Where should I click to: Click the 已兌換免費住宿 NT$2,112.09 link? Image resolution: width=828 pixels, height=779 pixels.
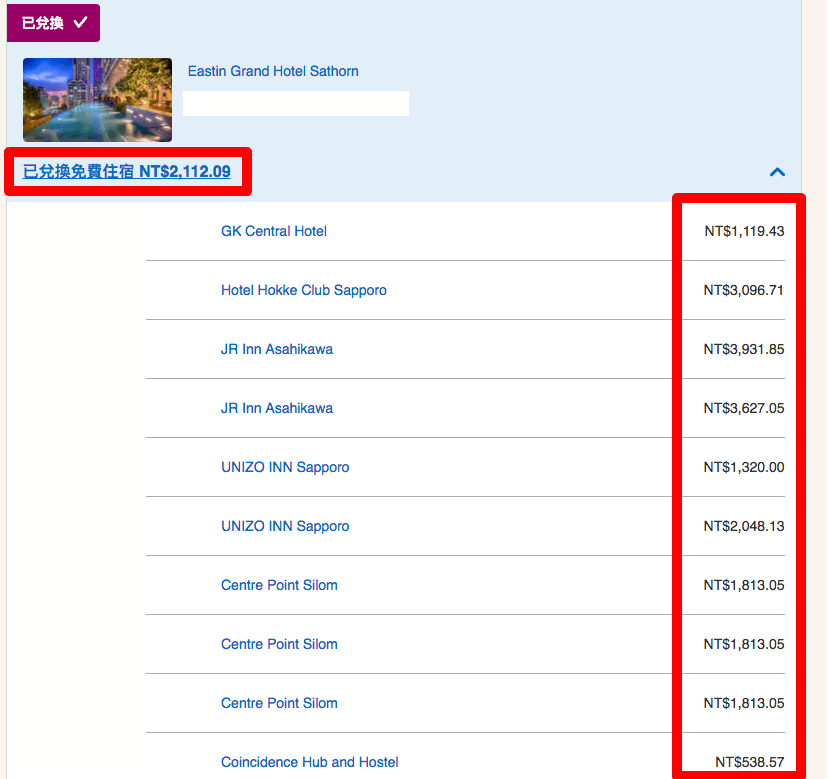(x=127, y=171)
